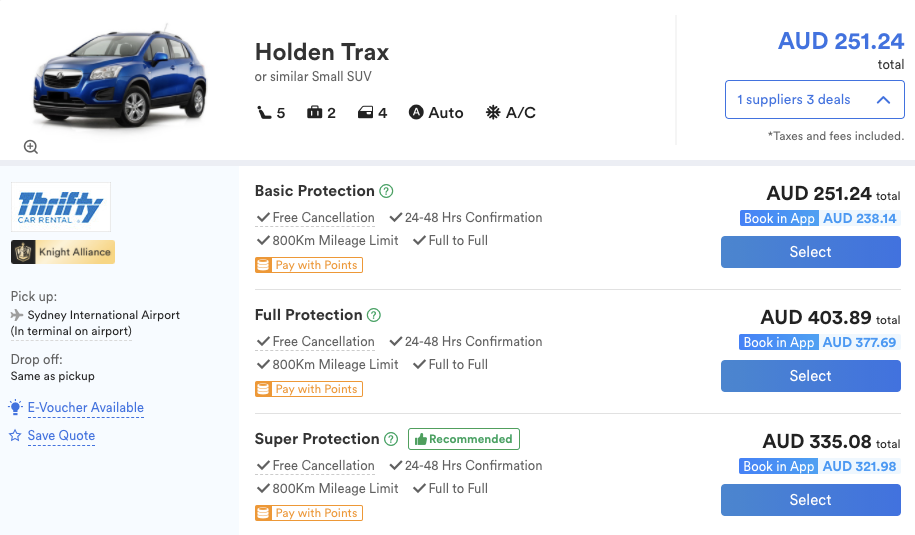Click the Super Protection help icon
This screenshot has width=915, height=535.
coord(391,439)
